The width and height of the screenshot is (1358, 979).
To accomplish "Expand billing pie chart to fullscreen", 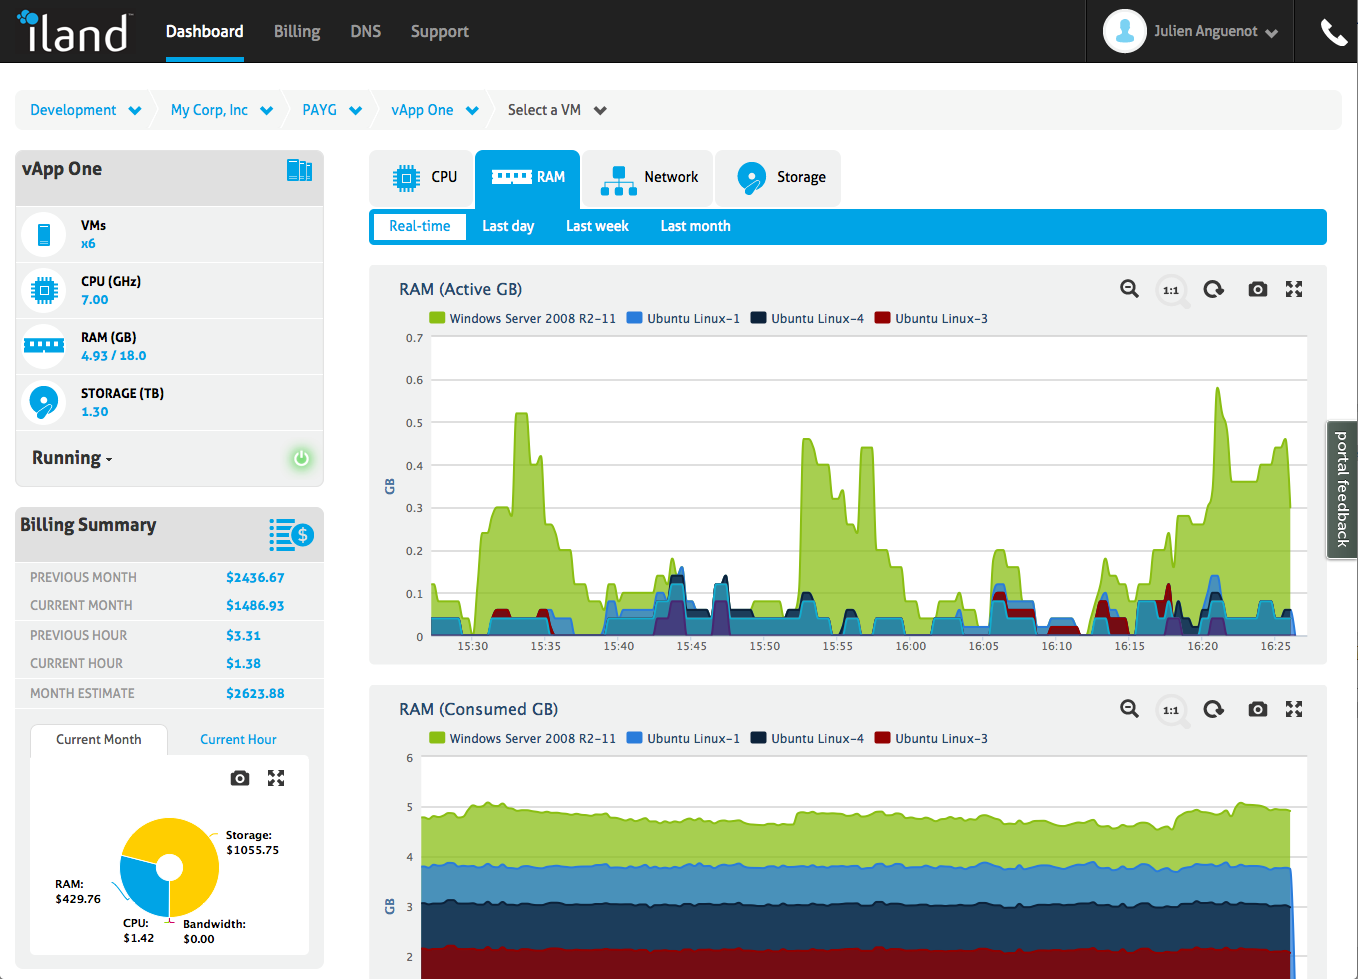I will point(276,778).
